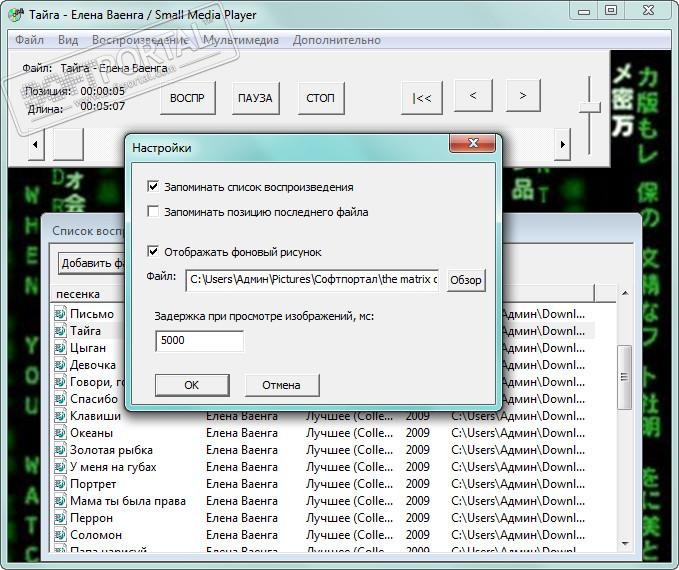
Task: Click audio file icon next to Письмо
Action: [x=60, y=314]
